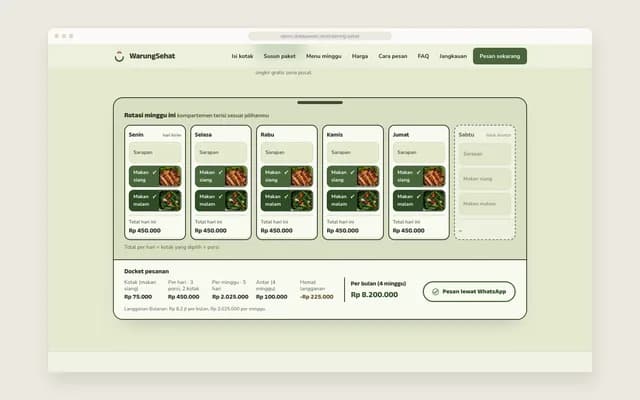Click docket Per minggu value Rp 2.025.000
Image resolution: width=640 pixels, height=400 pixels.
point(230,297)
